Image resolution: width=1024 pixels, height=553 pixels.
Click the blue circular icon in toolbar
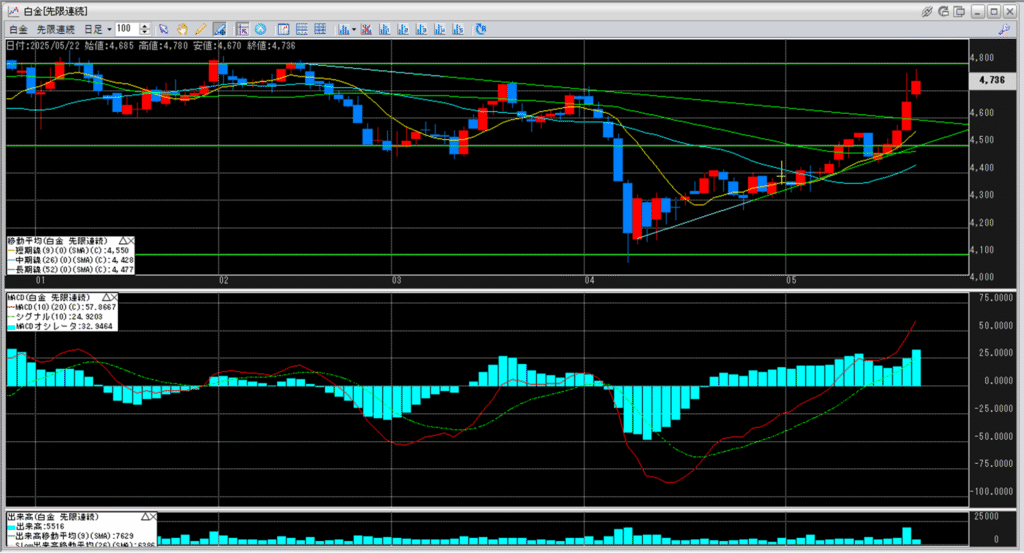pyautogui.click(x=260, y=29)
